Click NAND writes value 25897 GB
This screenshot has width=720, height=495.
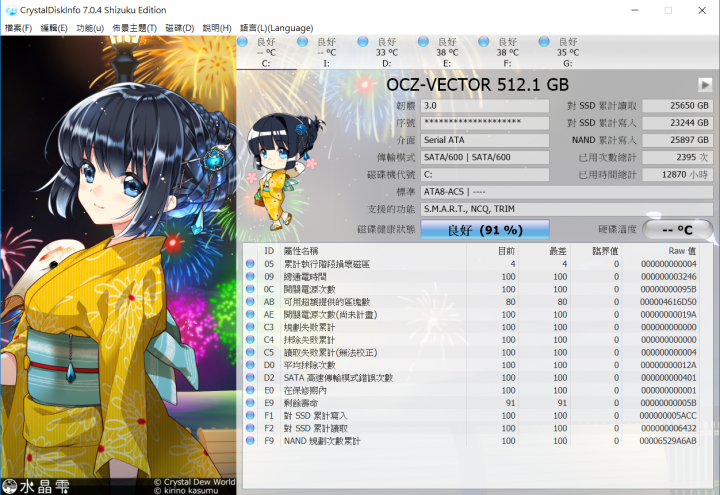(x=677, y=140)
